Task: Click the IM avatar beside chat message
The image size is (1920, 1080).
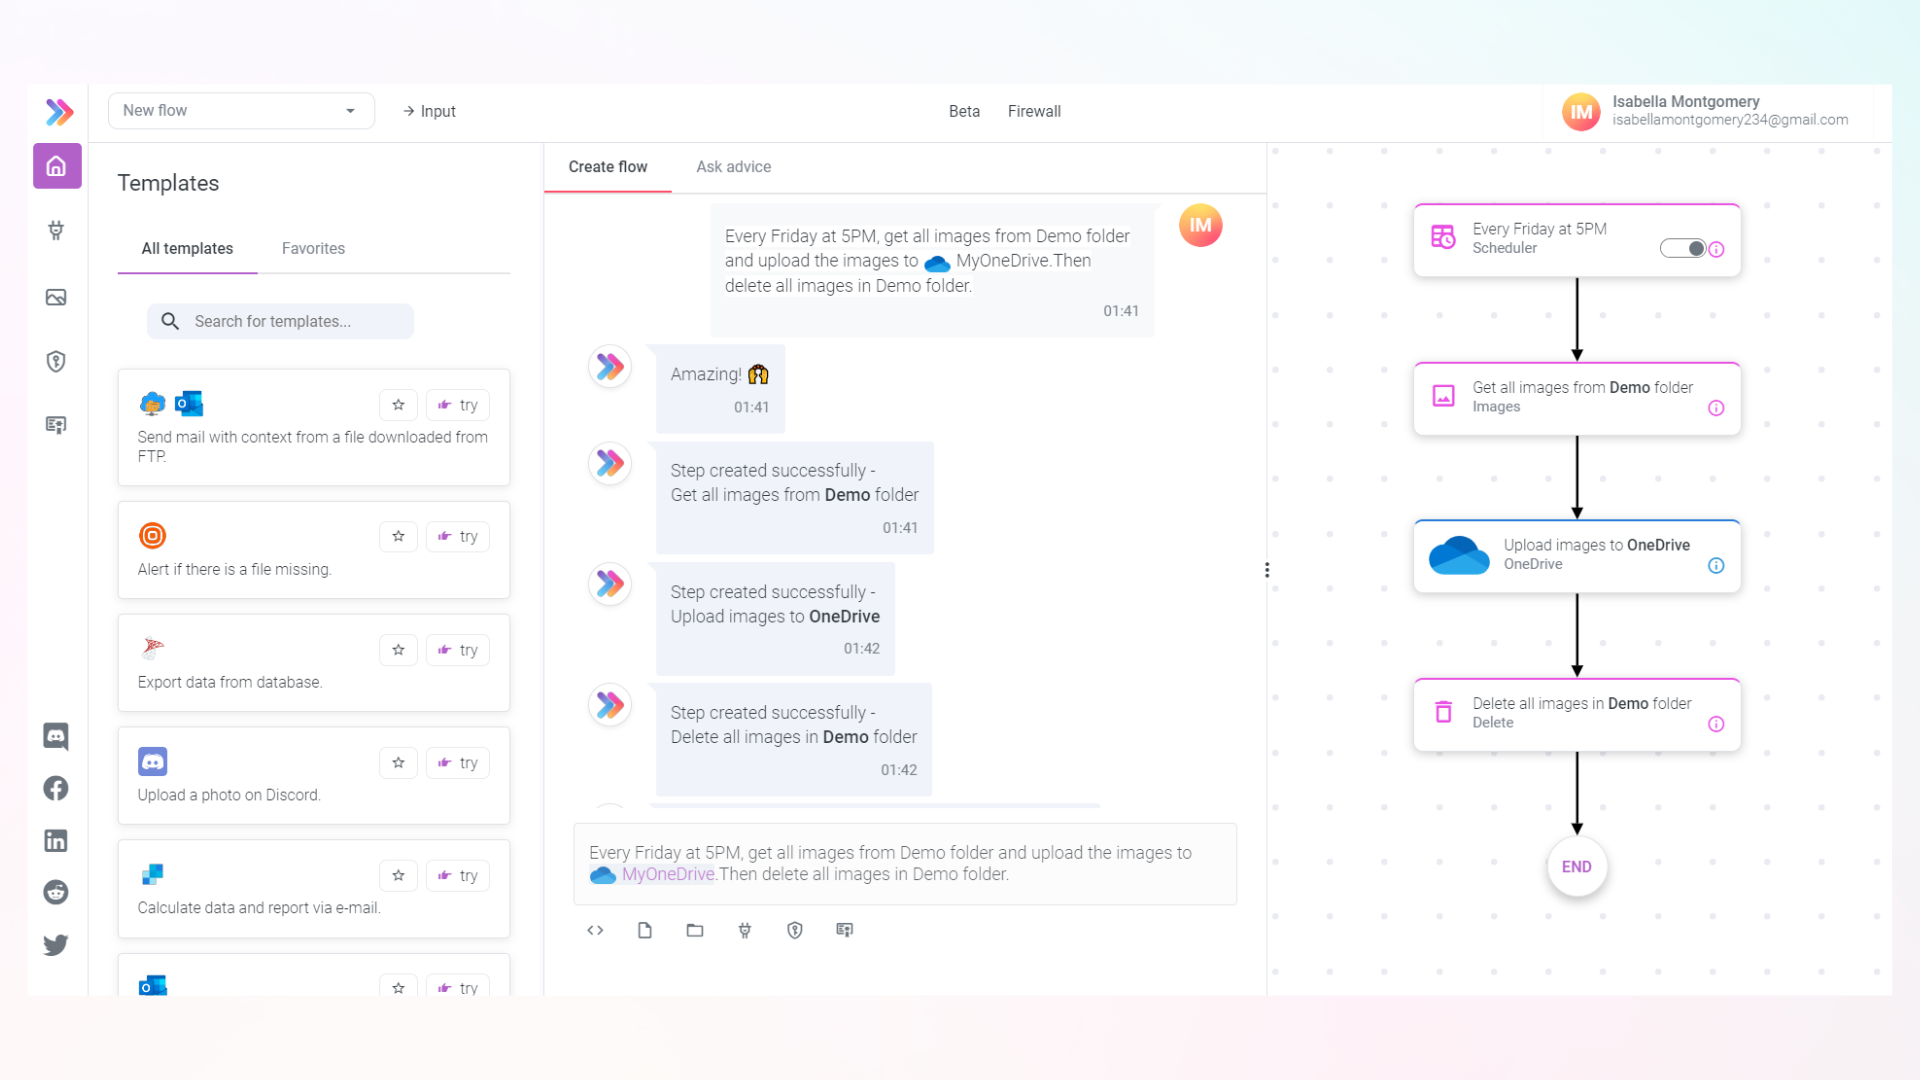Action: pyautogui.click(x=1200, y=226)
